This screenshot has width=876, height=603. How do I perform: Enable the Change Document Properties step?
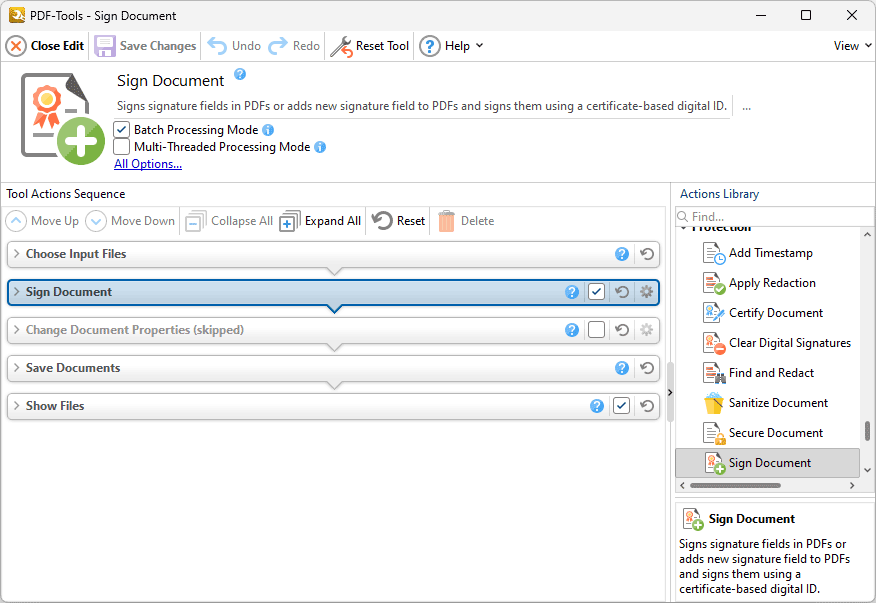[596, 330]
